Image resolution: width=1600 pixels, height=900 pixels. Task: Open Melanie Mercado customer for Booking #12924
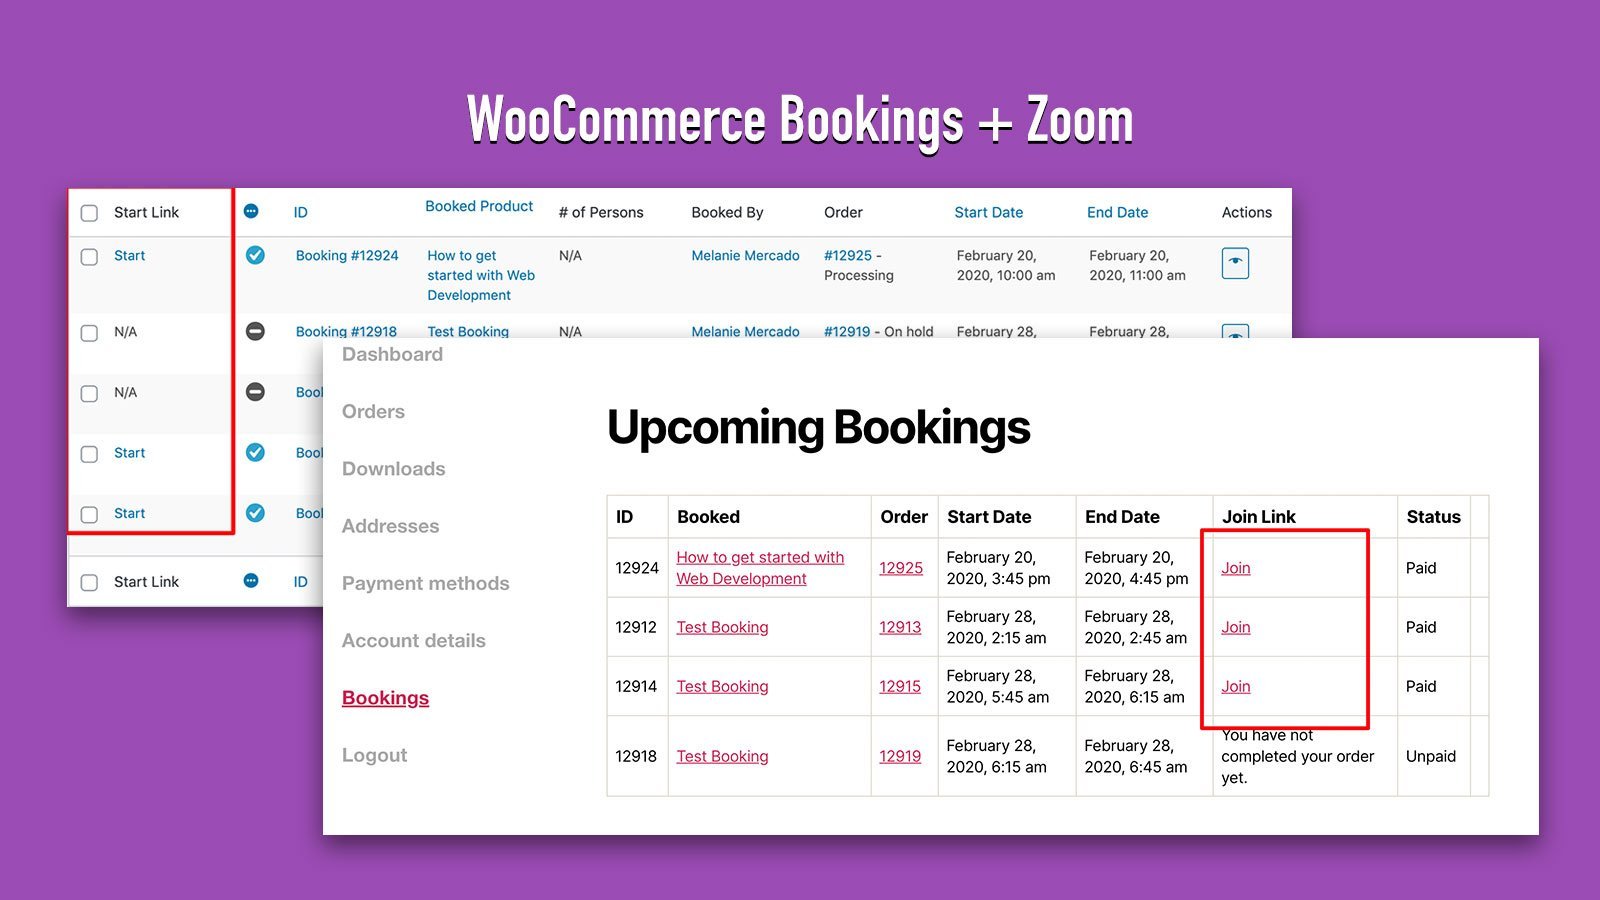tap(745, 255)
